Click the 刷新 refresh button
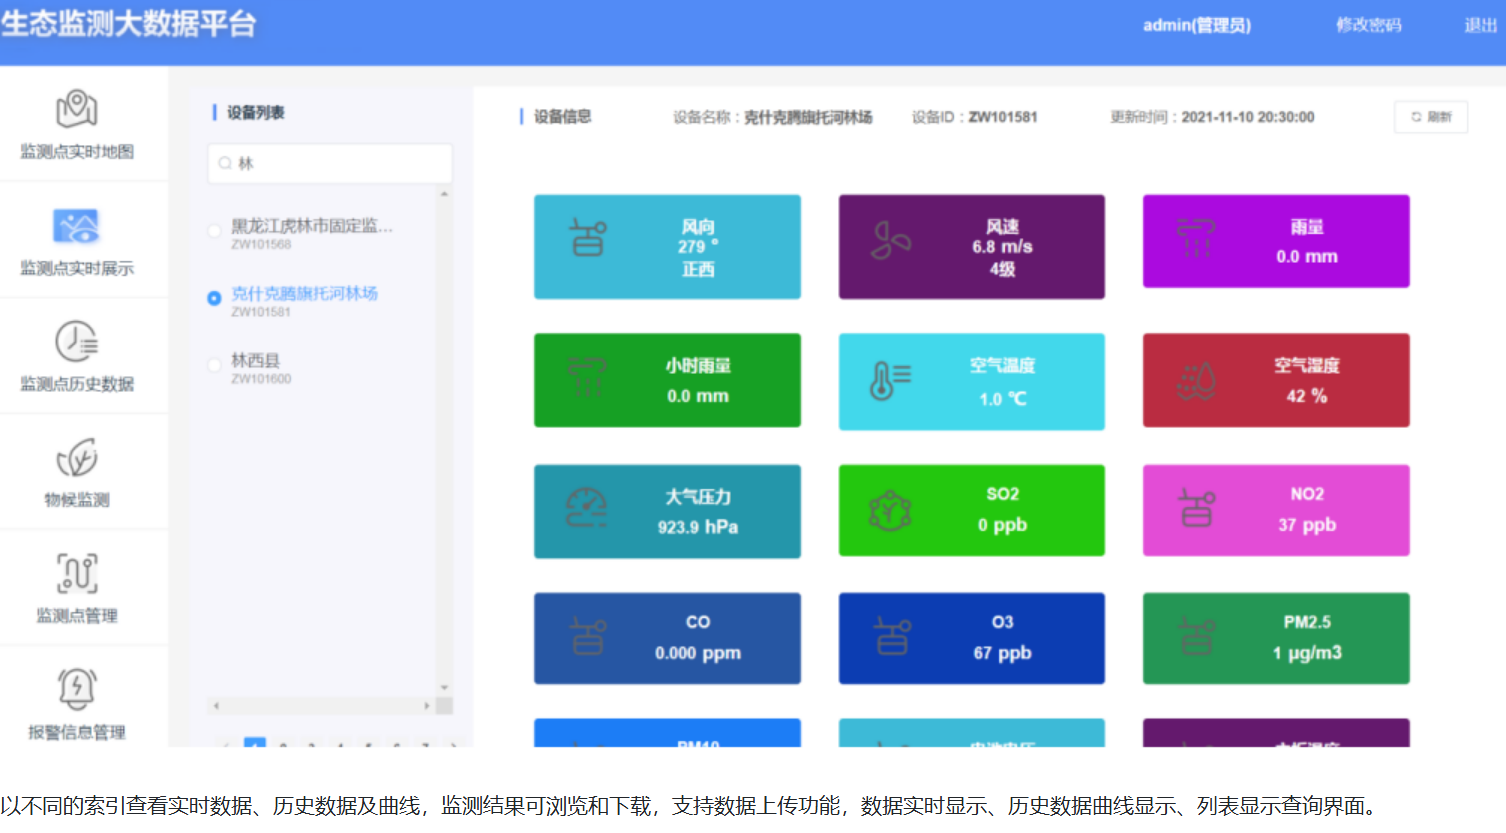The height and width of the screenshot is (833, 1506). [1431, 117]
